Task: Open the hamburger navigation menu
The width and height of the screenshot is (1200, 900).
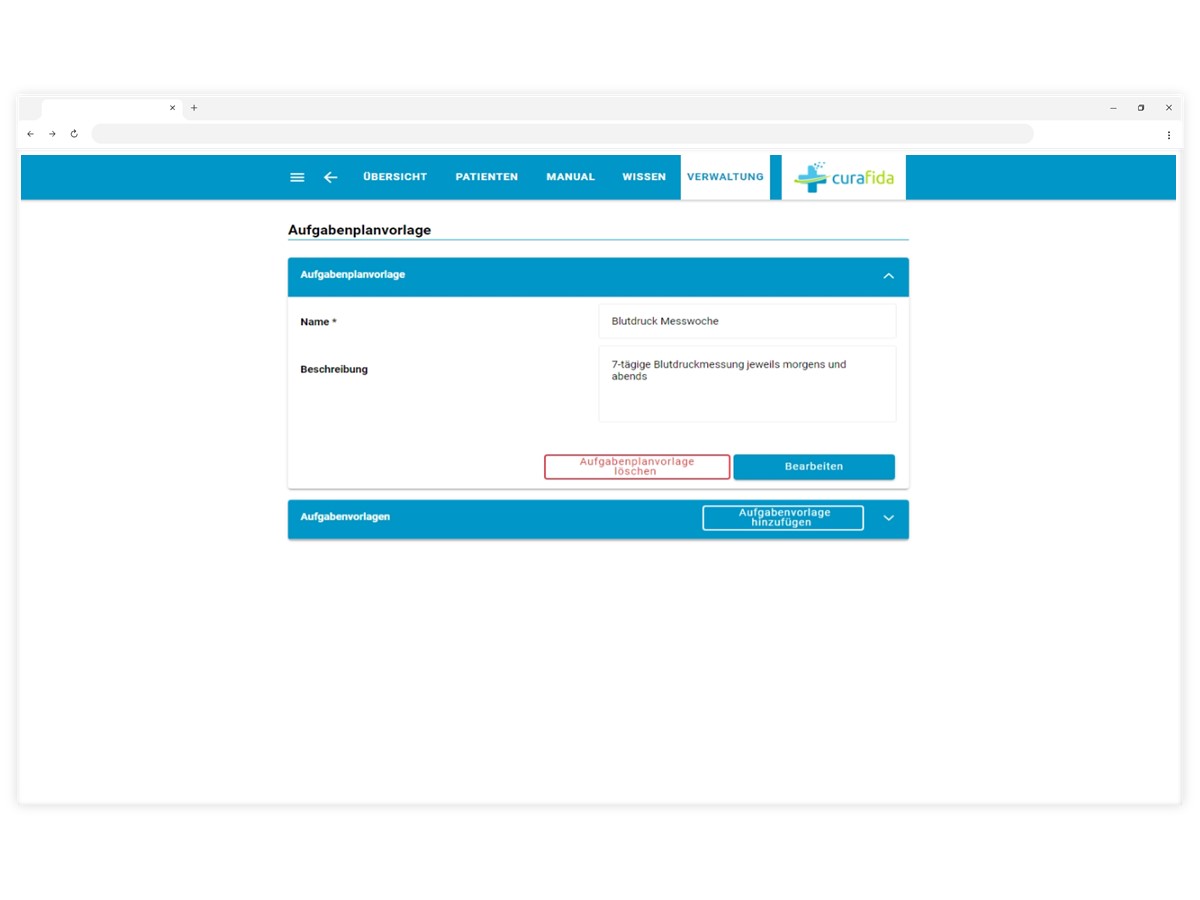Action: [x=297, y=177]
